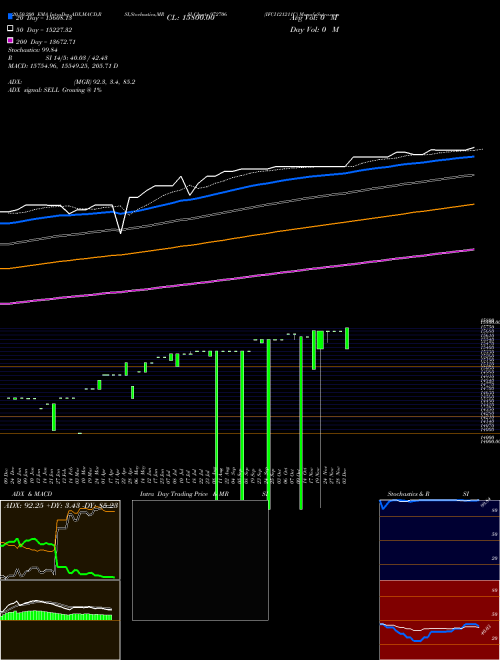The width and height of the screenshot is (500, 660).
Task: Click the blue 20 Day legend swatch
Action: (10, 17)
